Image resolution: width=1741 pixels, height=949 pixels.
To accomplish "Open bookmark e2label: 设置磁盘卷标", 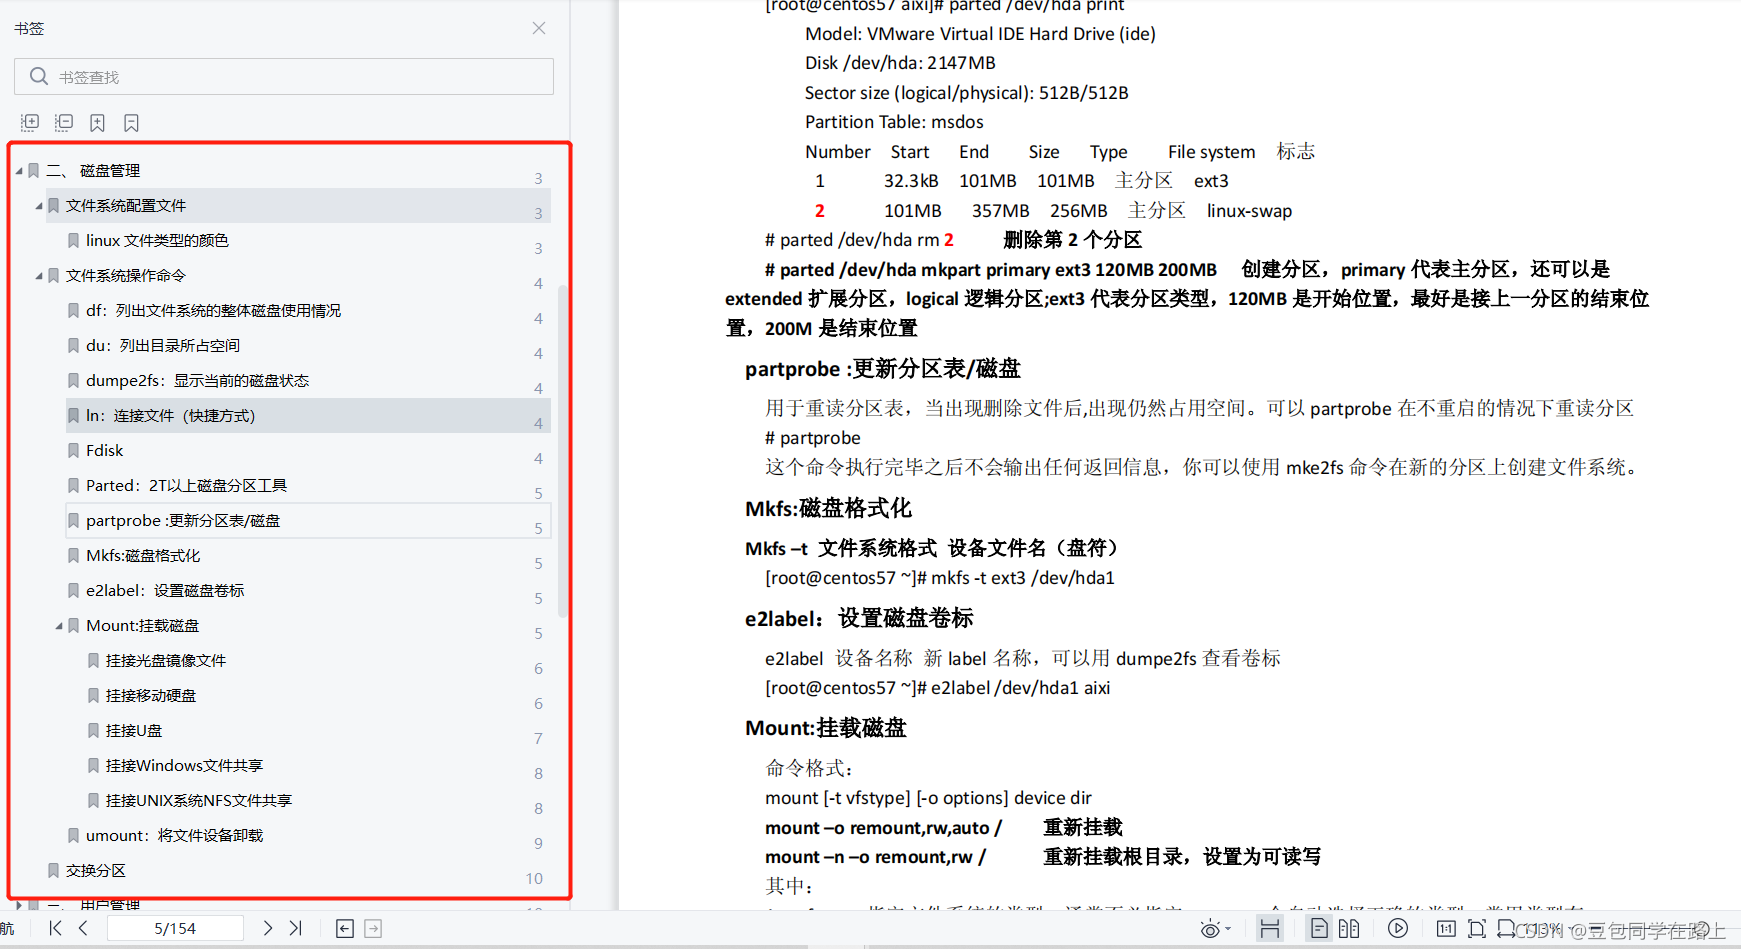I will coord(165,591).
